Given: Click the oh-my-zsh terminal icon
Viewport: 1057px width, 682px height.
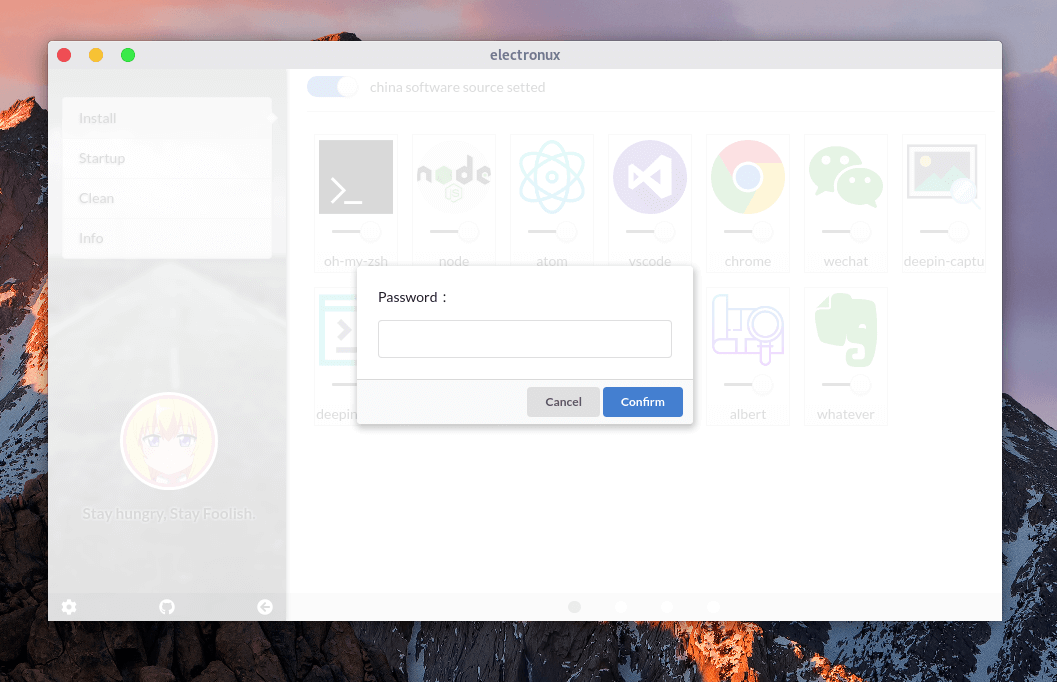Looking at the screenshot, I should tap(355, 177).
